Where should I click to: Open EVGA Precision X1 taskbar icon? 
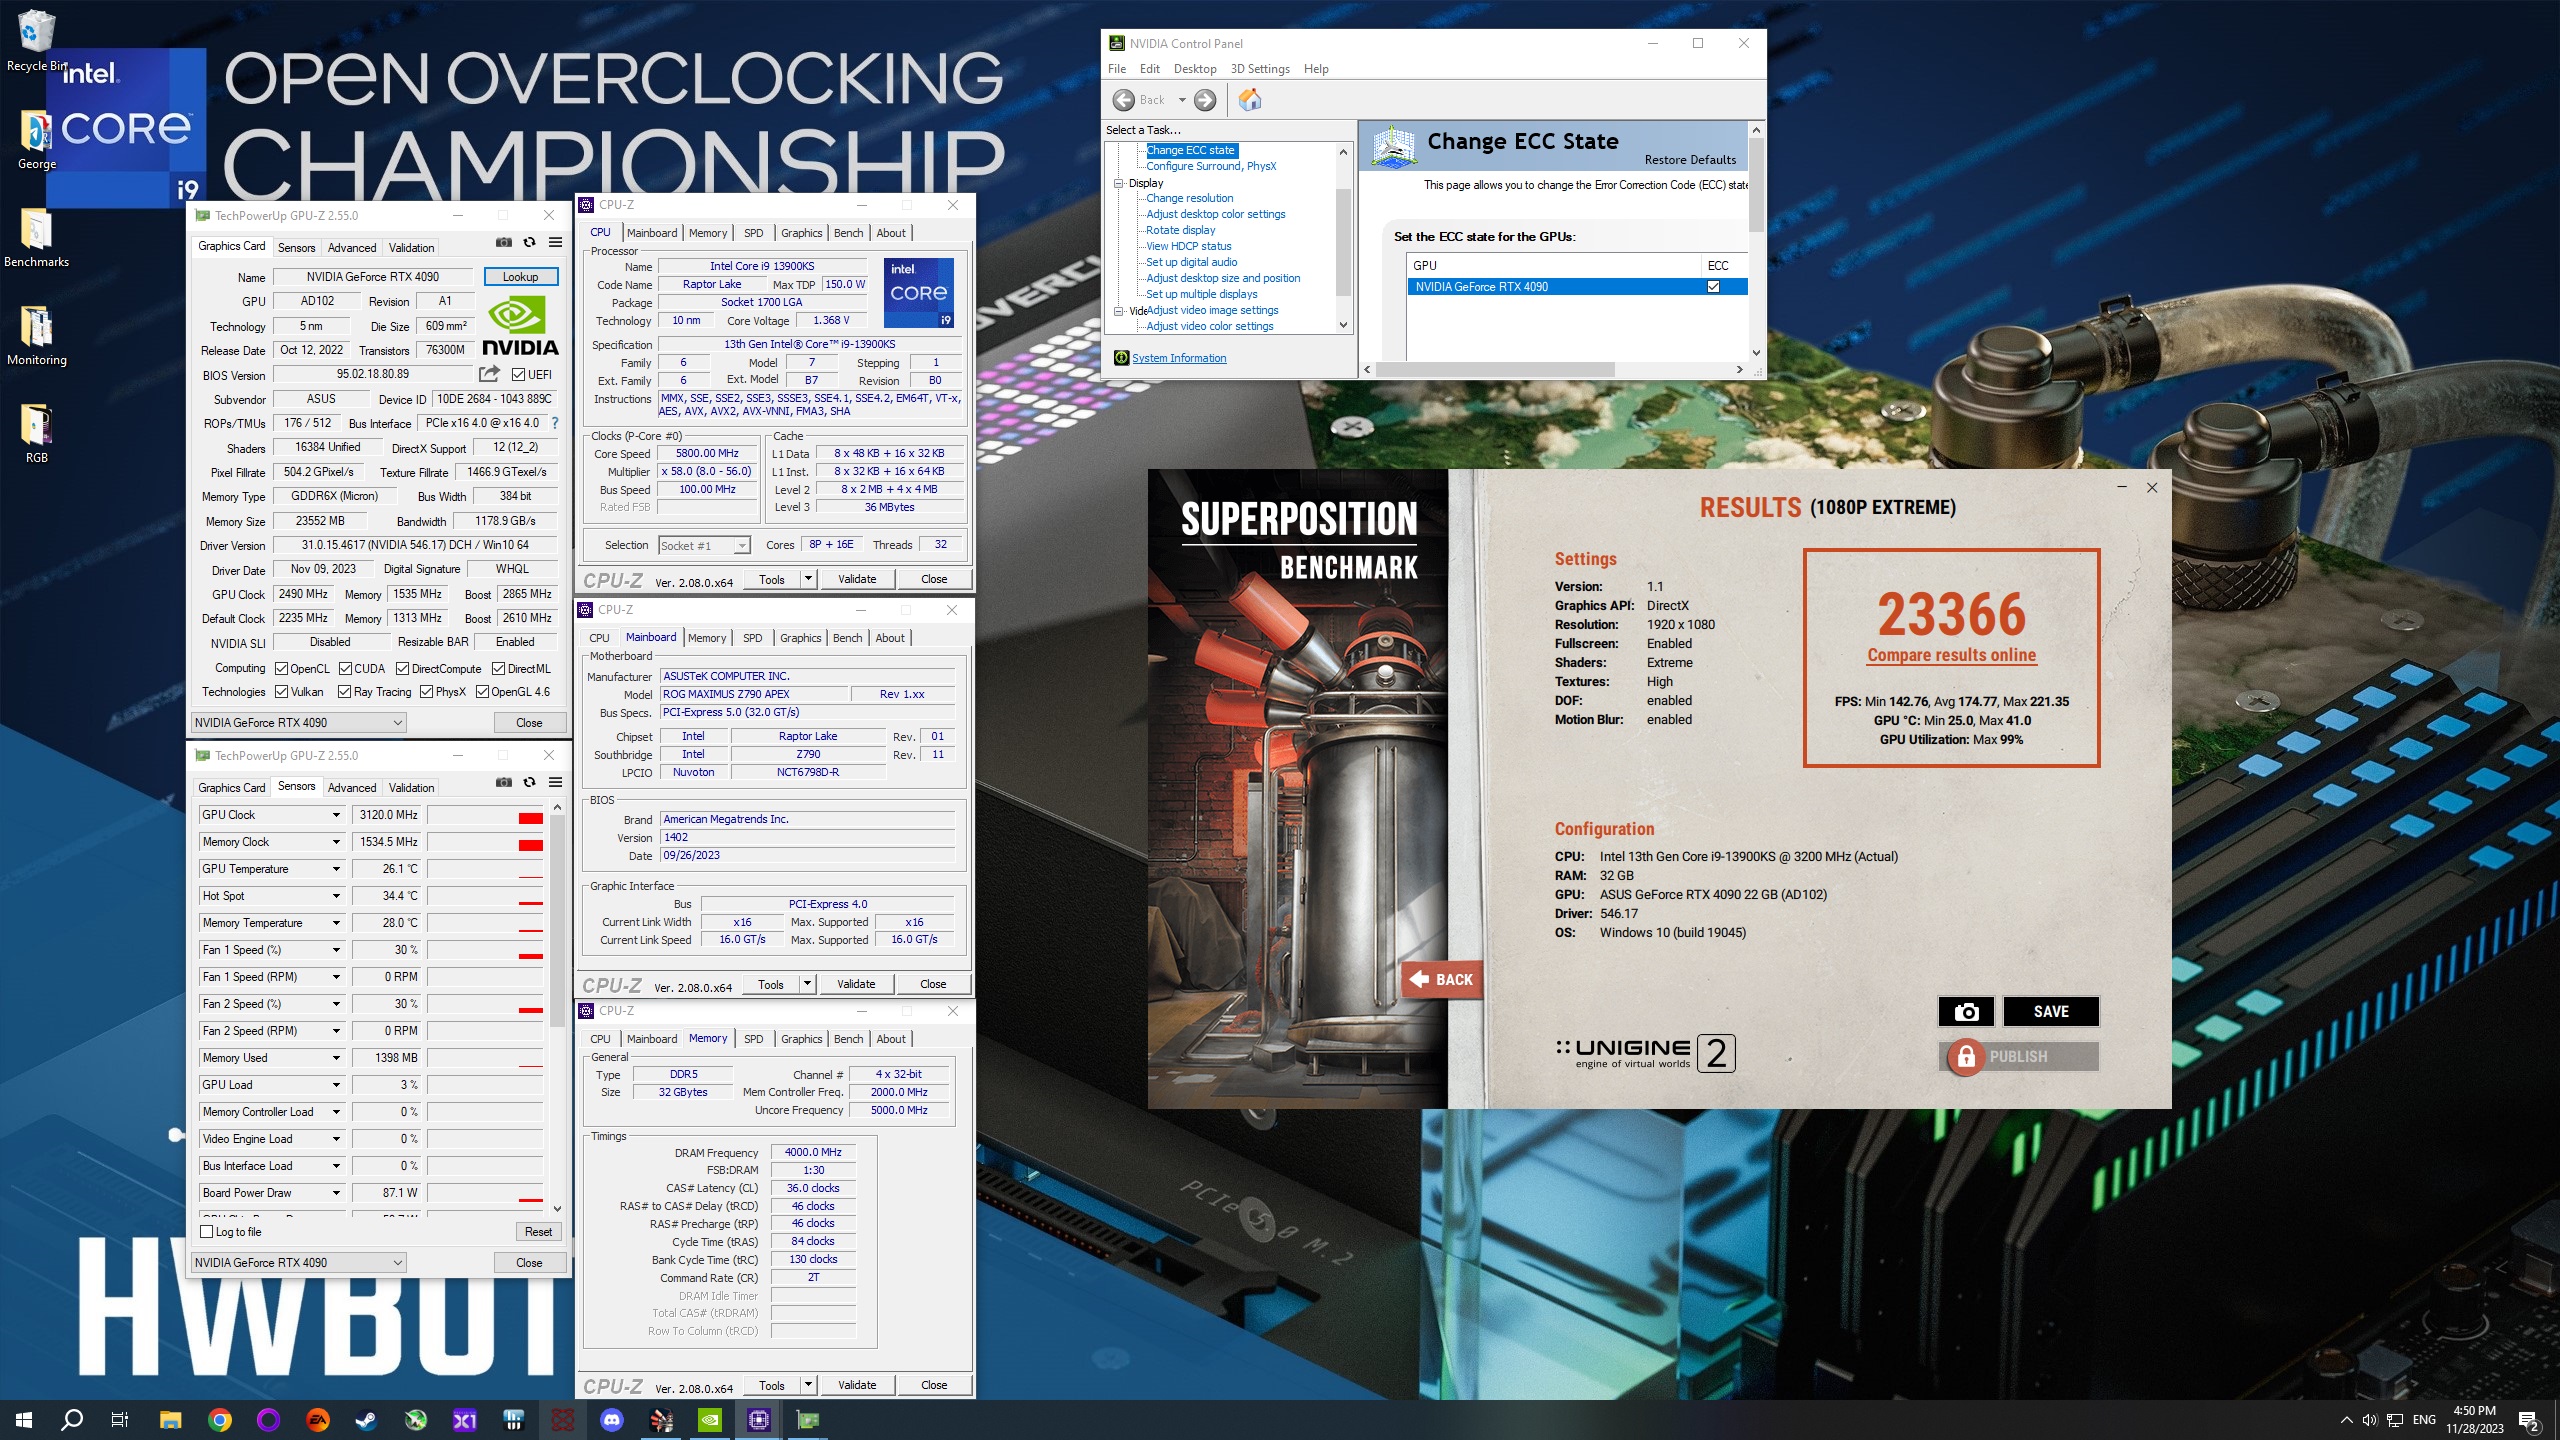464,1420
